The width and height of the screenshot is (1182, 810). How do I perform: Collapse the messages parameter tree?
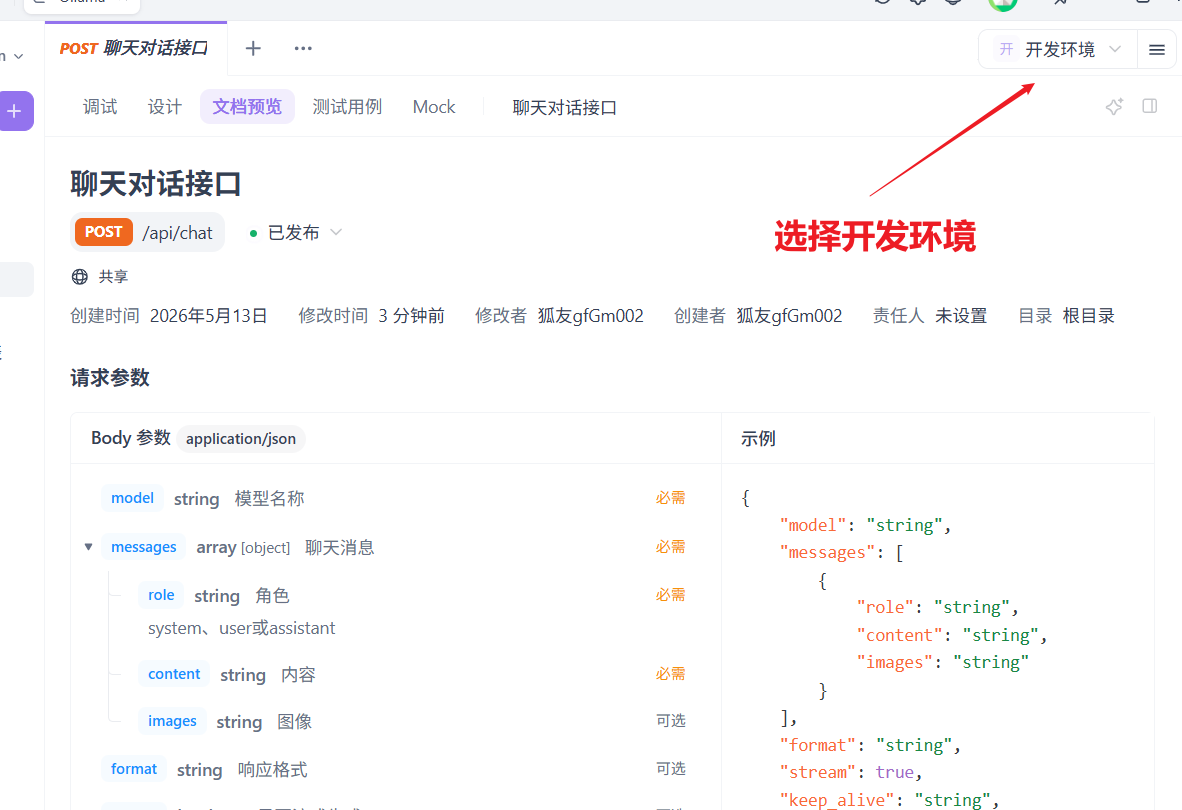click(88, 547)
